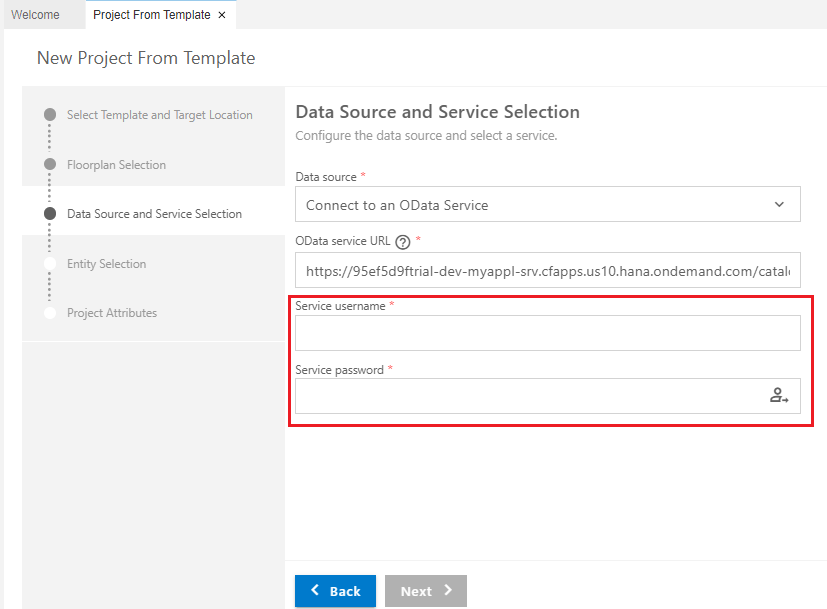
Task: Click the OData service URL text box
Action: pos(547,270)
